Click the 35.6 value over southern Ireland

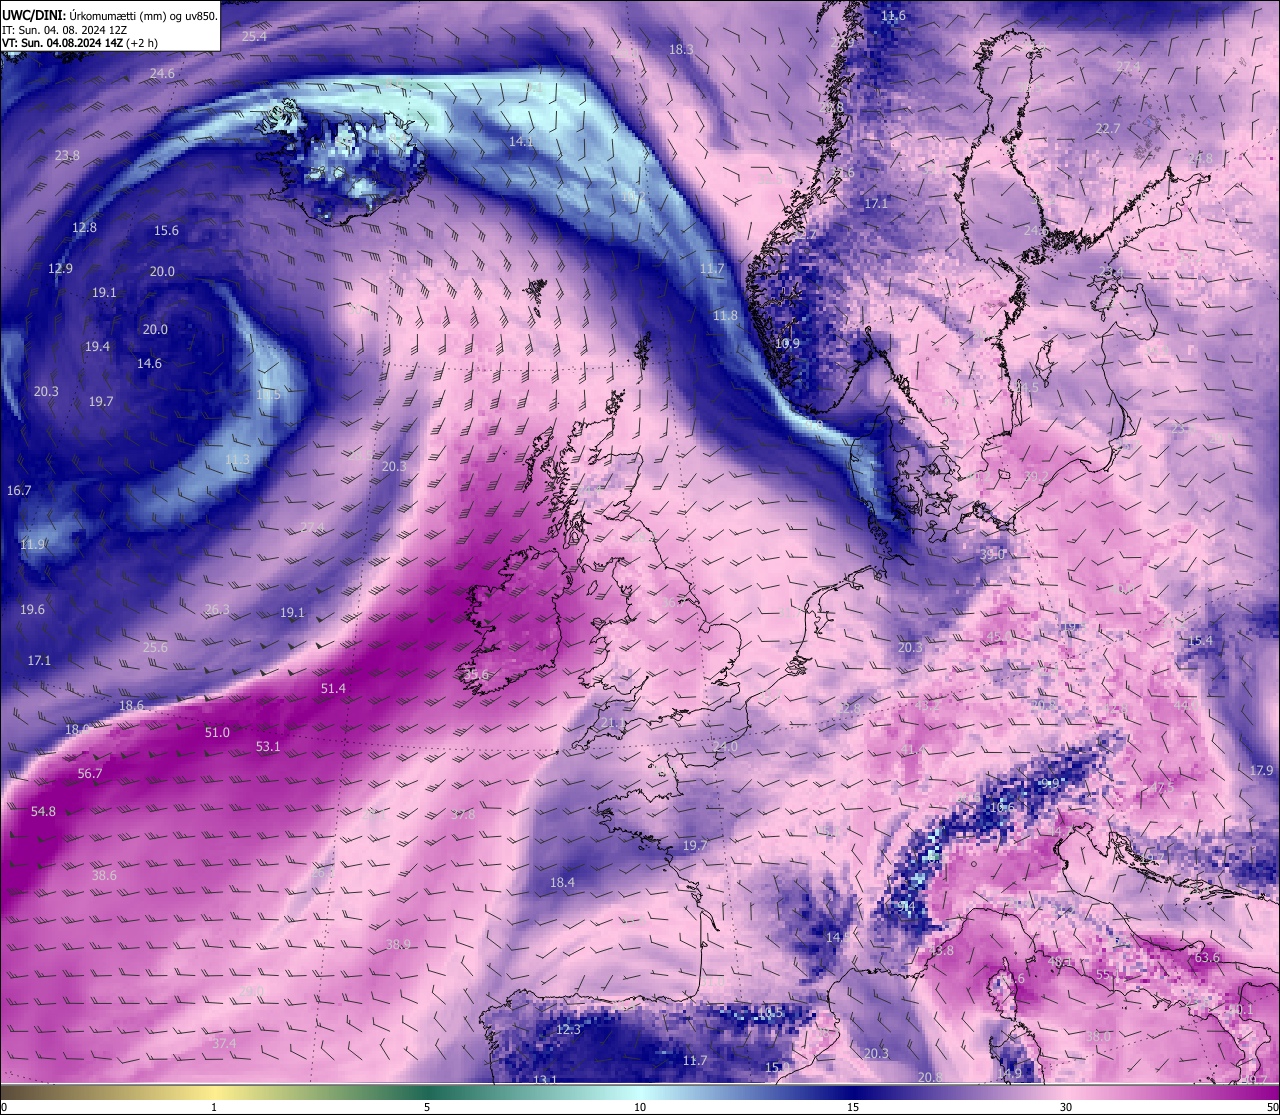pos(477,675)
